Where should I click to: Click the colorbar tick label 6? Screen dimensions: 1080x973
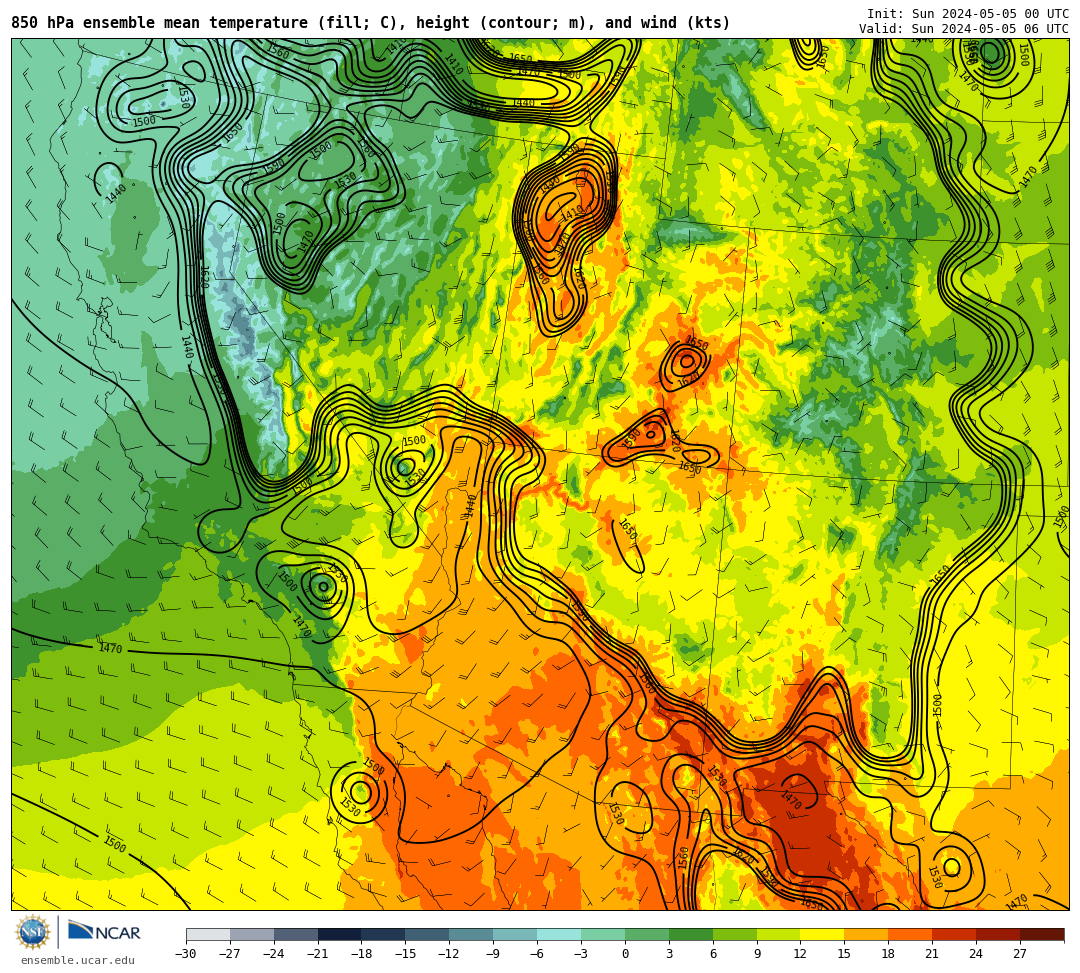tap(713, 954)
